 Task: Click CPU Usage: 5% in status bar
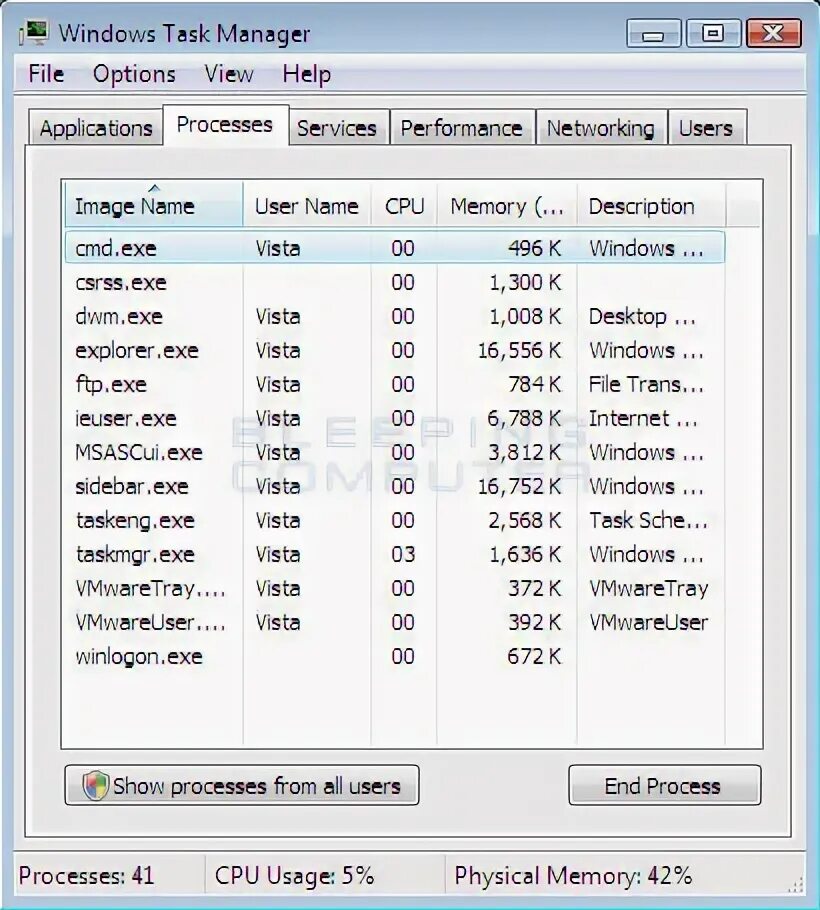[294, 875]
